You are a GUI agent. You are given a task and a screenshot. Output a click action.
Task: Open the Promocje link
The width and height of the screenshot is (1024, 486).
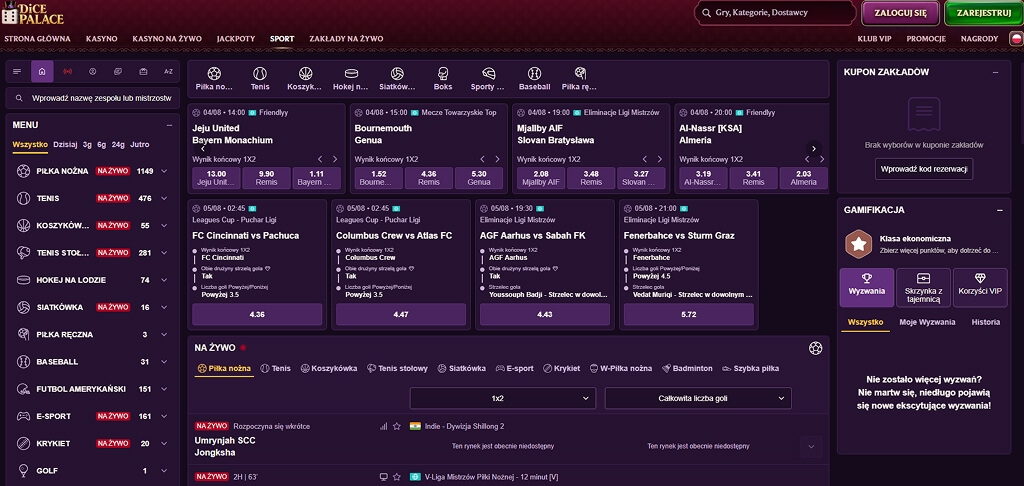point(926,39)
